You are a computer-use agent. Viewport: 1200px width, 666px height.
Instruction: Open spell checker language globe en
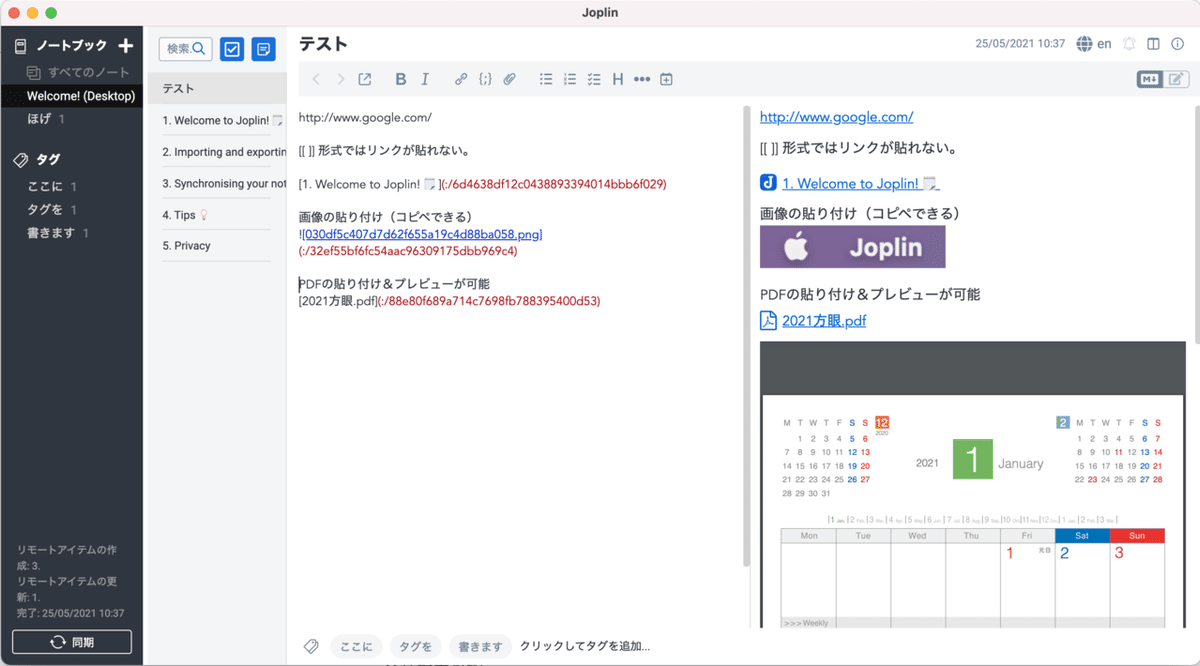1094,44
